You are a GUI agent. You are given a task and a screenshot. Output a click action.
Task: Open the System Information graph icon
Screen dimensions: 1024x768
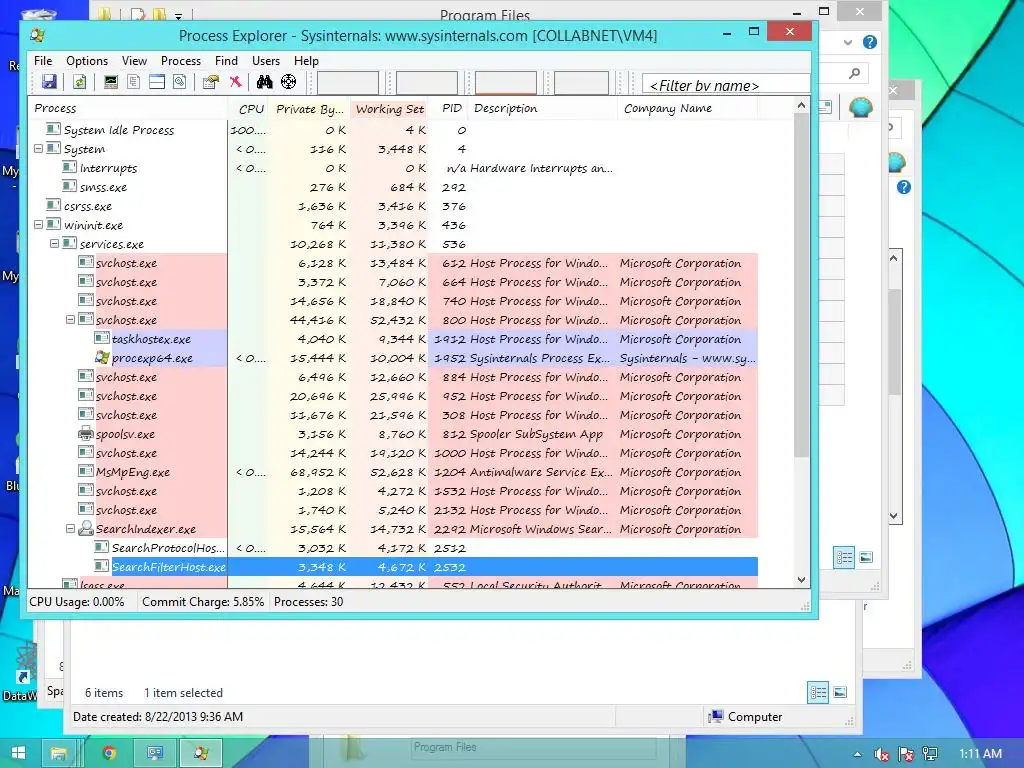(x=111, y=82)
